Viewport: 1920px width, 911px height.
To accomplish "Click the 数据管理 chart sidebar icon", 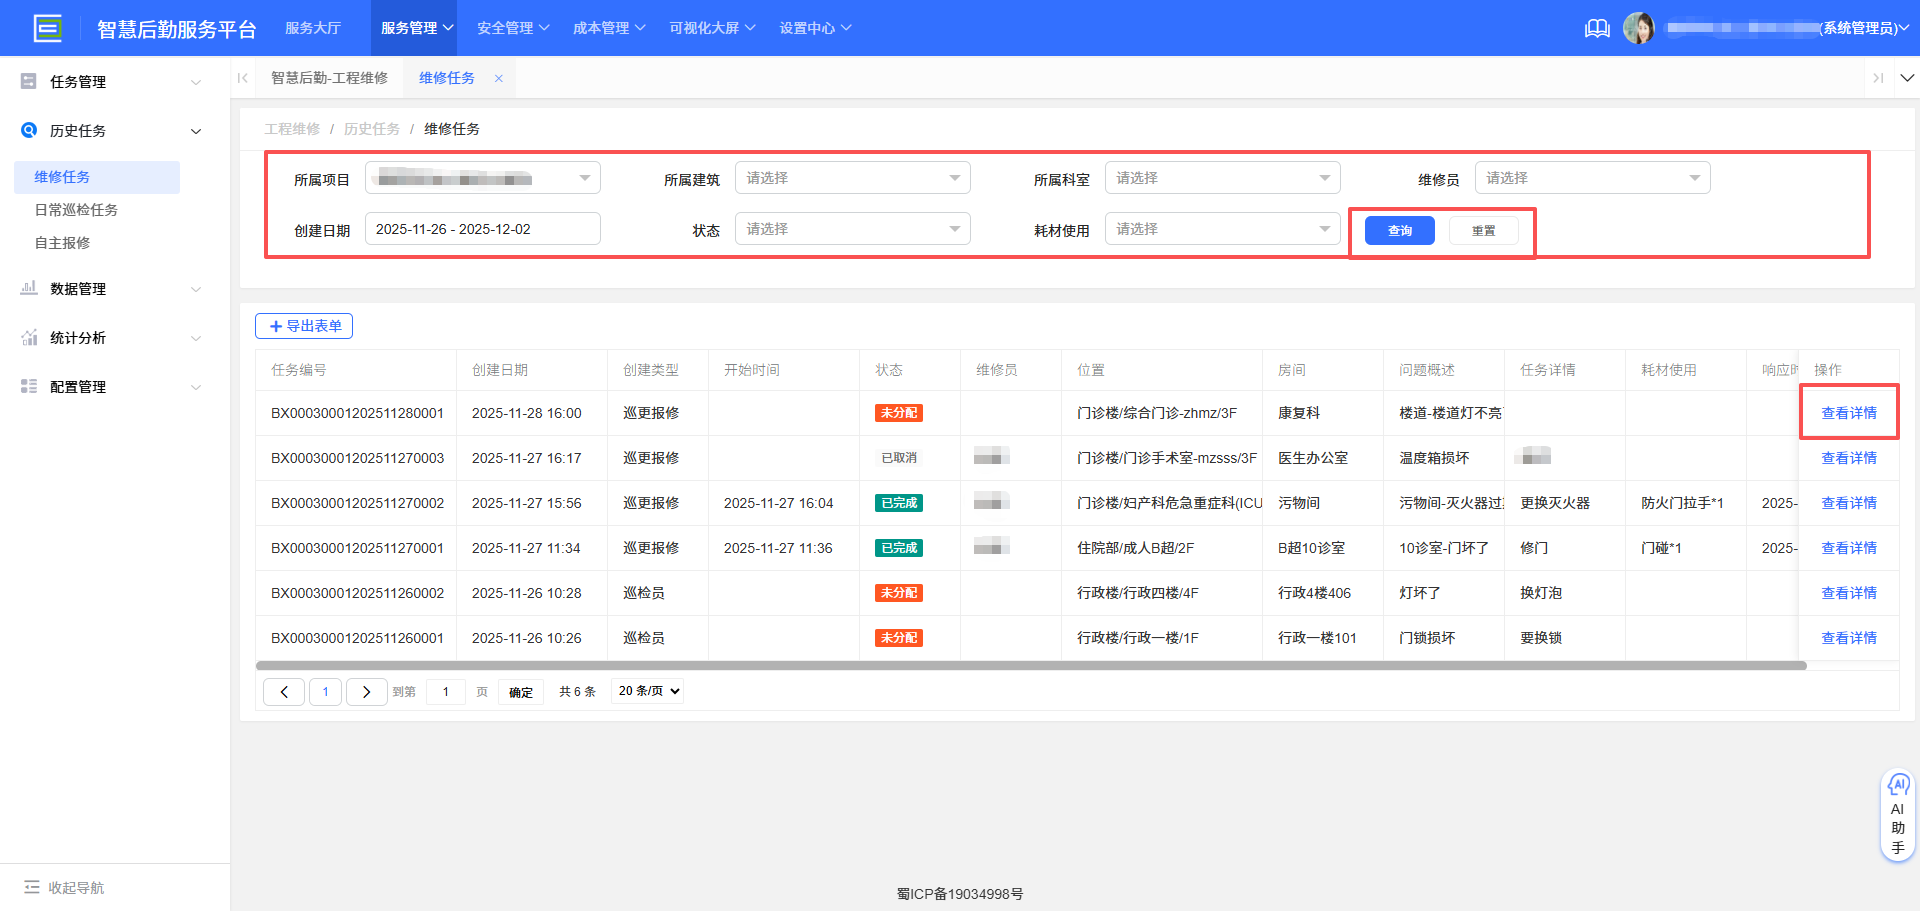I will (28, 288).
